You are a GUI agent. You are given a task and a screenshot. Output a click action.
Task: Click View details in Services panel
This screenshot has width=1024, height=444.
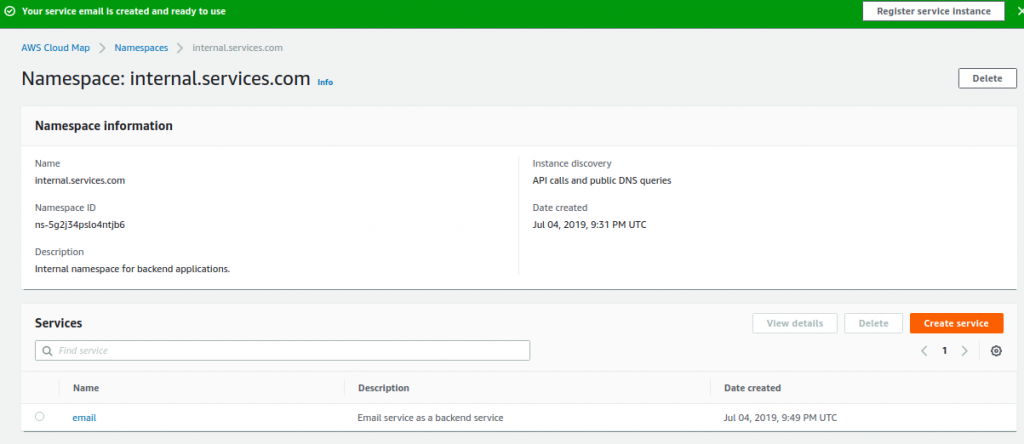795,323
